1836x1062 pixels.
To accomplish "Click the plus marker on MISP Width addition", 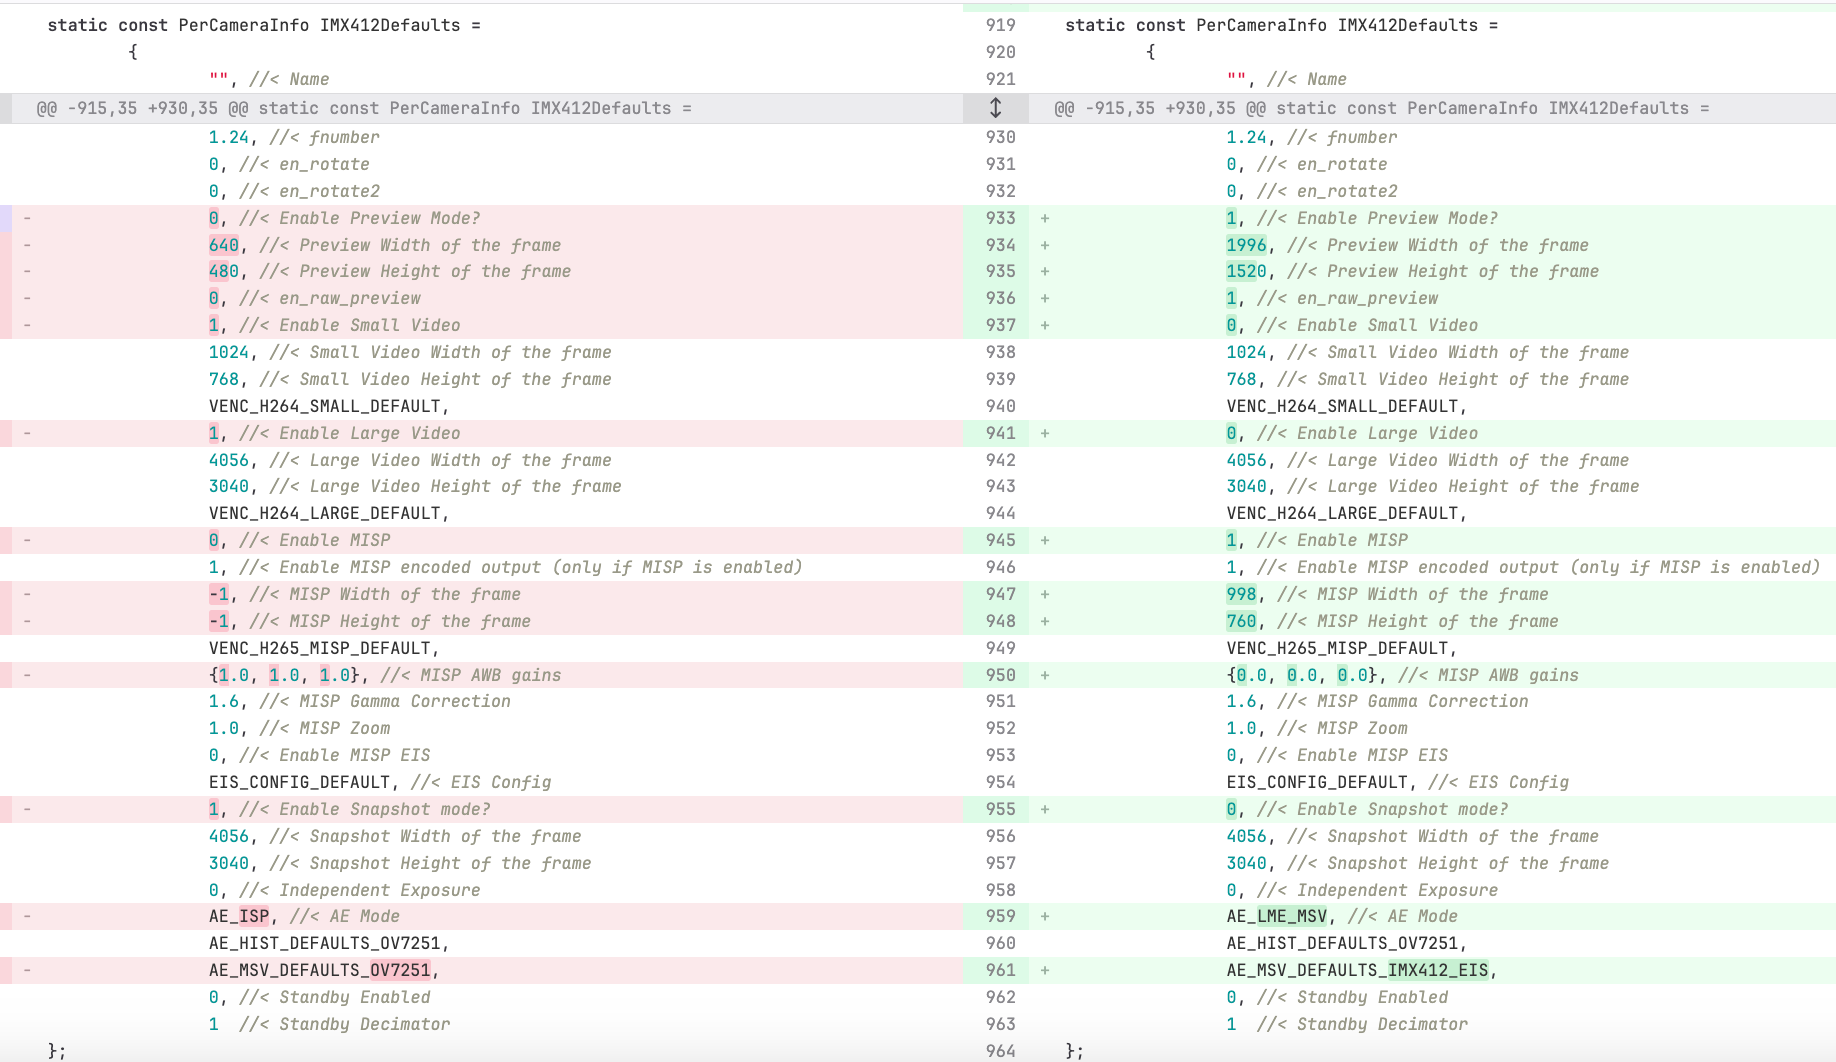I will 1044,594.
